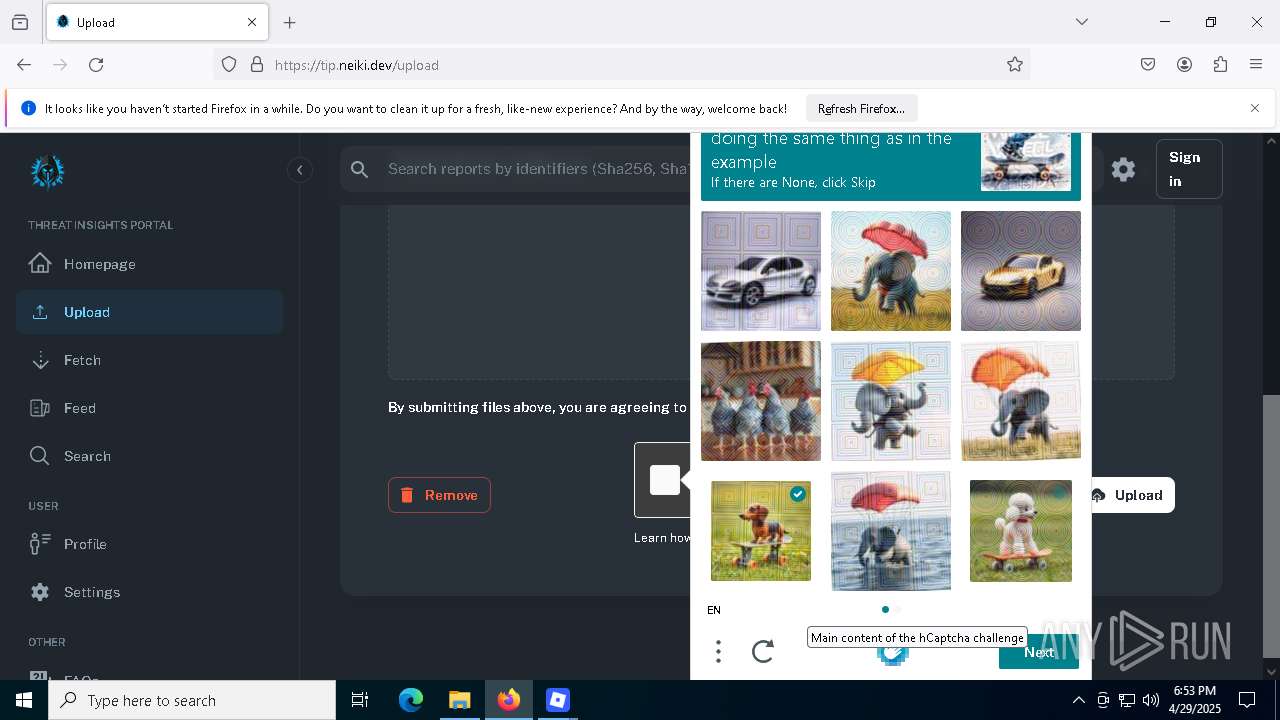Screen dimensions: 1280x720
Task: Bookmark this page with the star
Action: (1015, 64)
